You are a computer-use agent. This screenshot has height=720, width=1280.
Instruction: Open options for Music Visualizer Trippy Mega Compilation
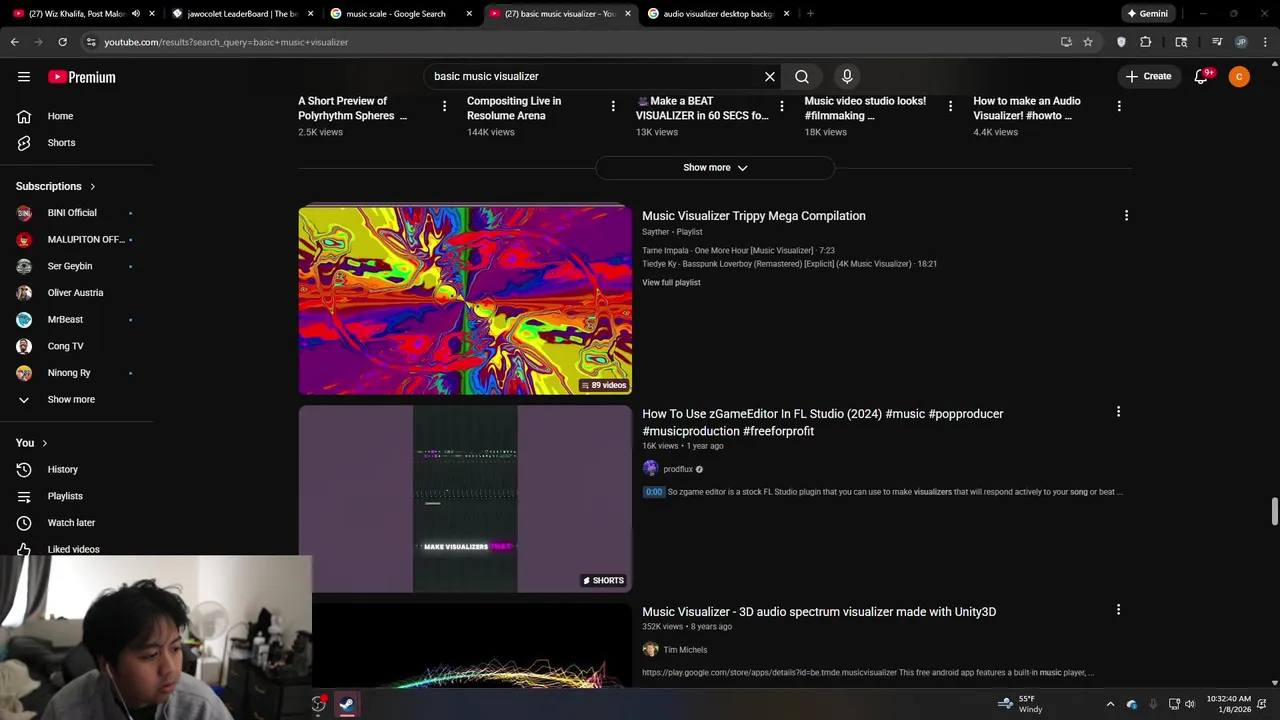coord(1126,216)
